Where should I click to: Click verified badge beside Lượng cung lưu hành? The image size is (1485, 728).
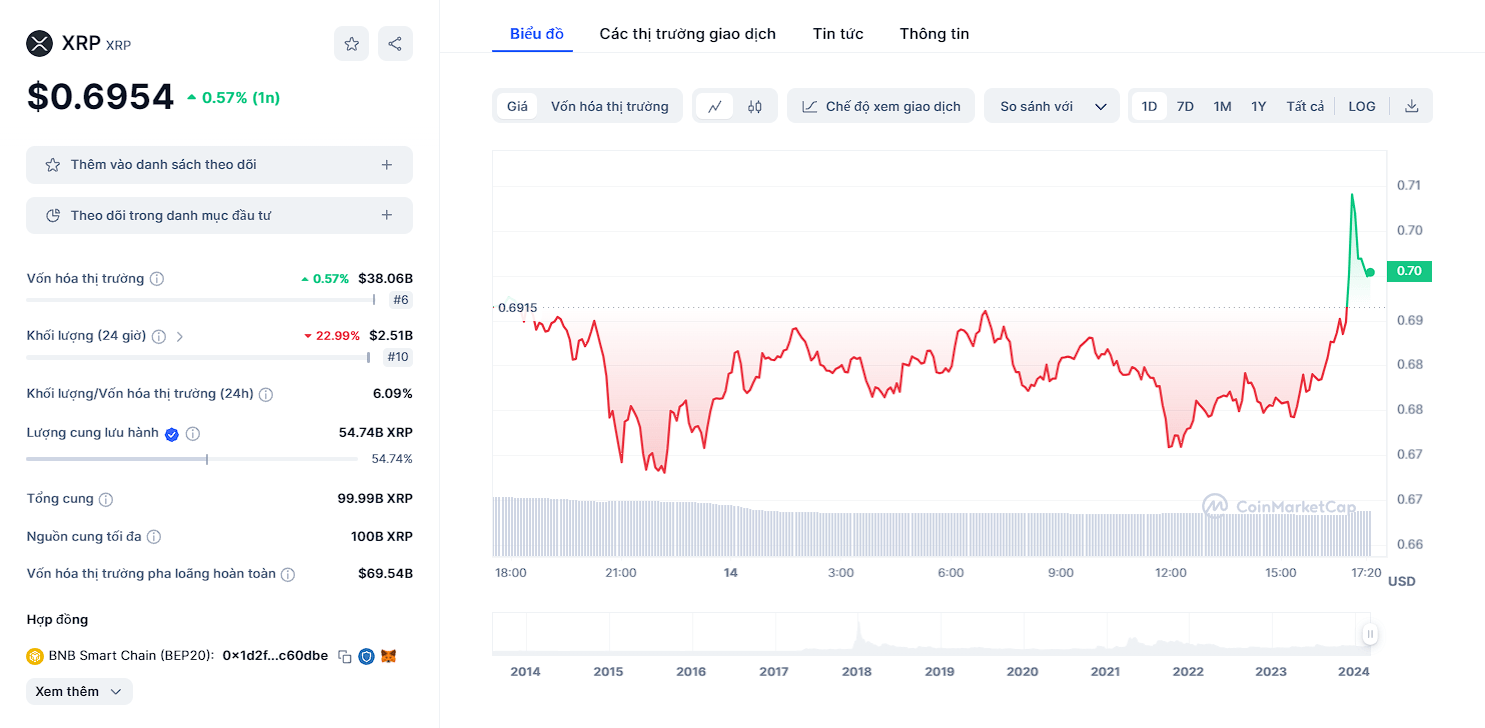tap(172, 434)
